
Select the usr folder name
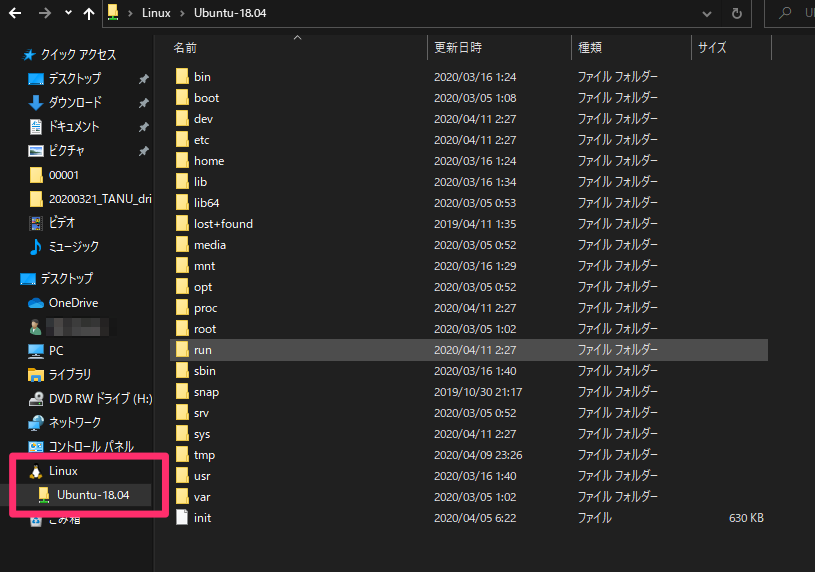[x=202, y=476]
